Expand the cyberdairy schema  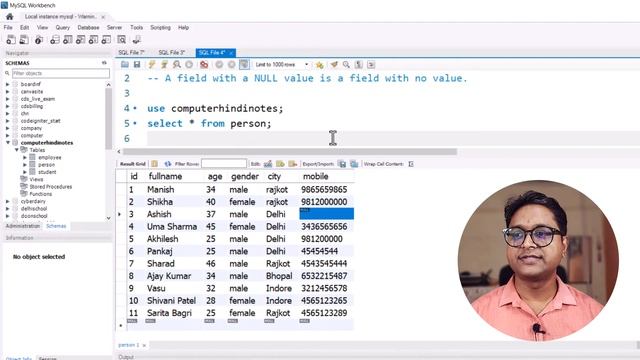coord(7,201)
